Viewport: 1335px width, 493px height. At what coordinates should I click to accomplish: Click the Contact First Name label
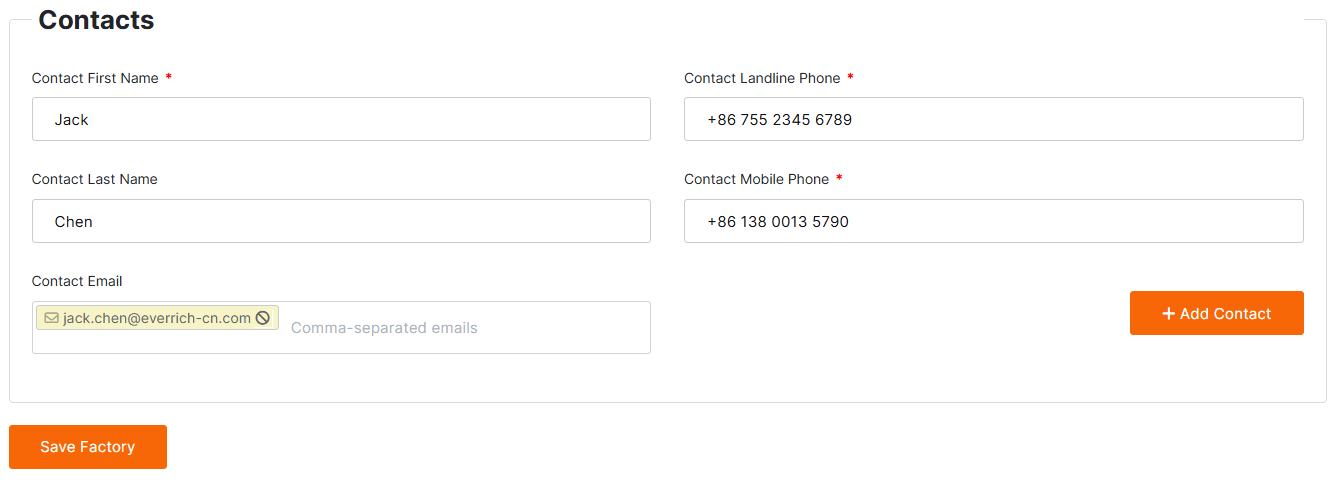click(95, 78)
